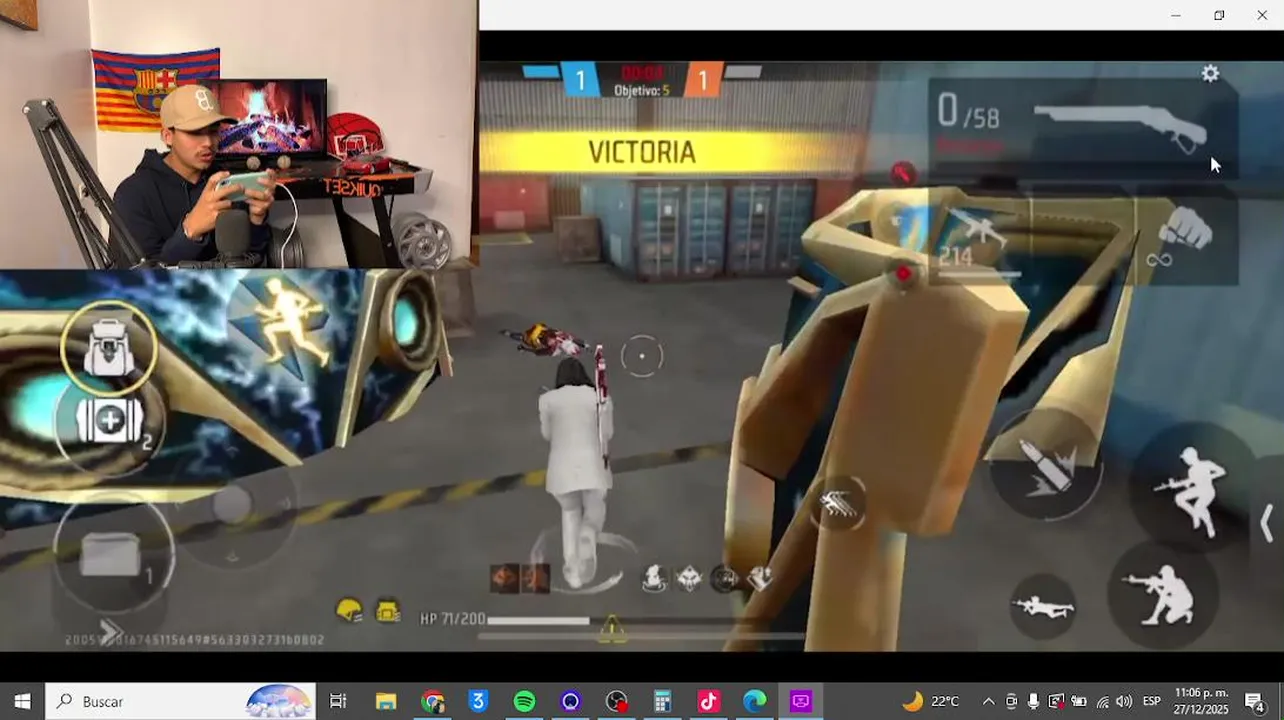Viewport: 1284px width, 720px height.
Task: Click the yellow helmet status icon
Action: pos(348,610)
